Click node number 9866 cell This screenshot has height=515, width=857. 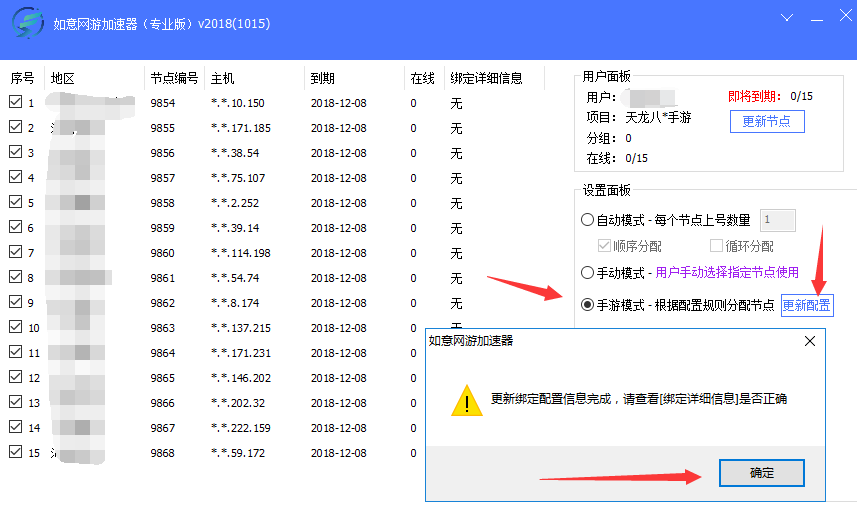point(162,403)
